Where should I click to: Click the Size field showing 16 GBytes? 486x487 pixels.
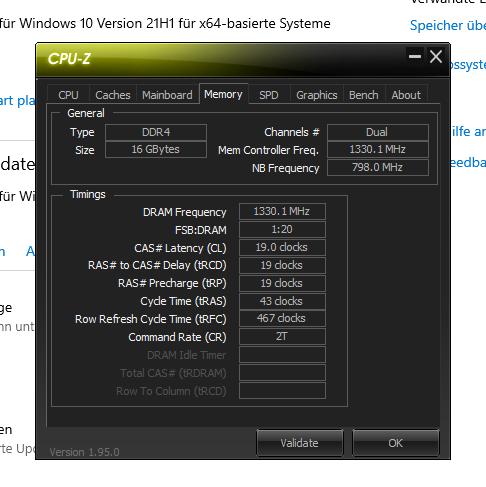[x=156, y=149]
